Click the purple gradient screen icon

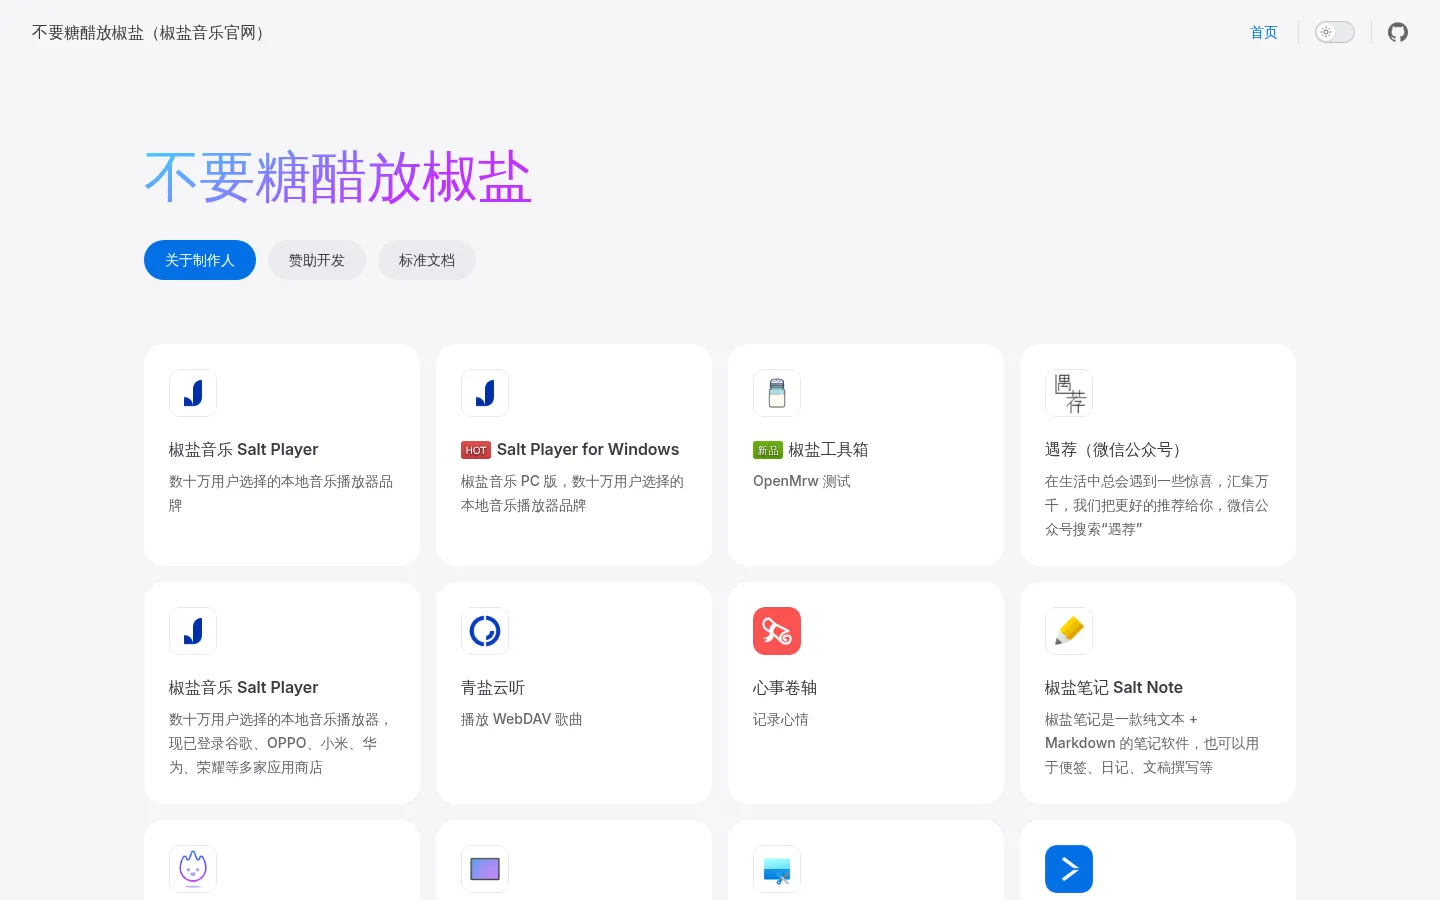(485, 869)
